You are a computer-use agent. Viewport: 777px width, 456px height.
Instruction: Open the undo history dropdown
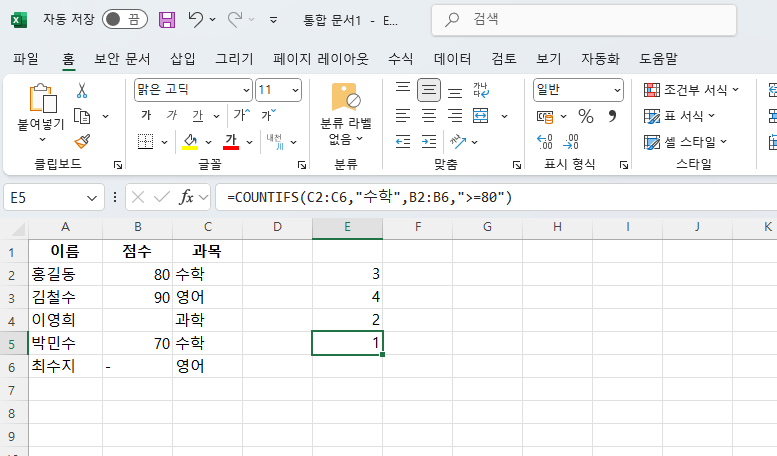[213, 20]
